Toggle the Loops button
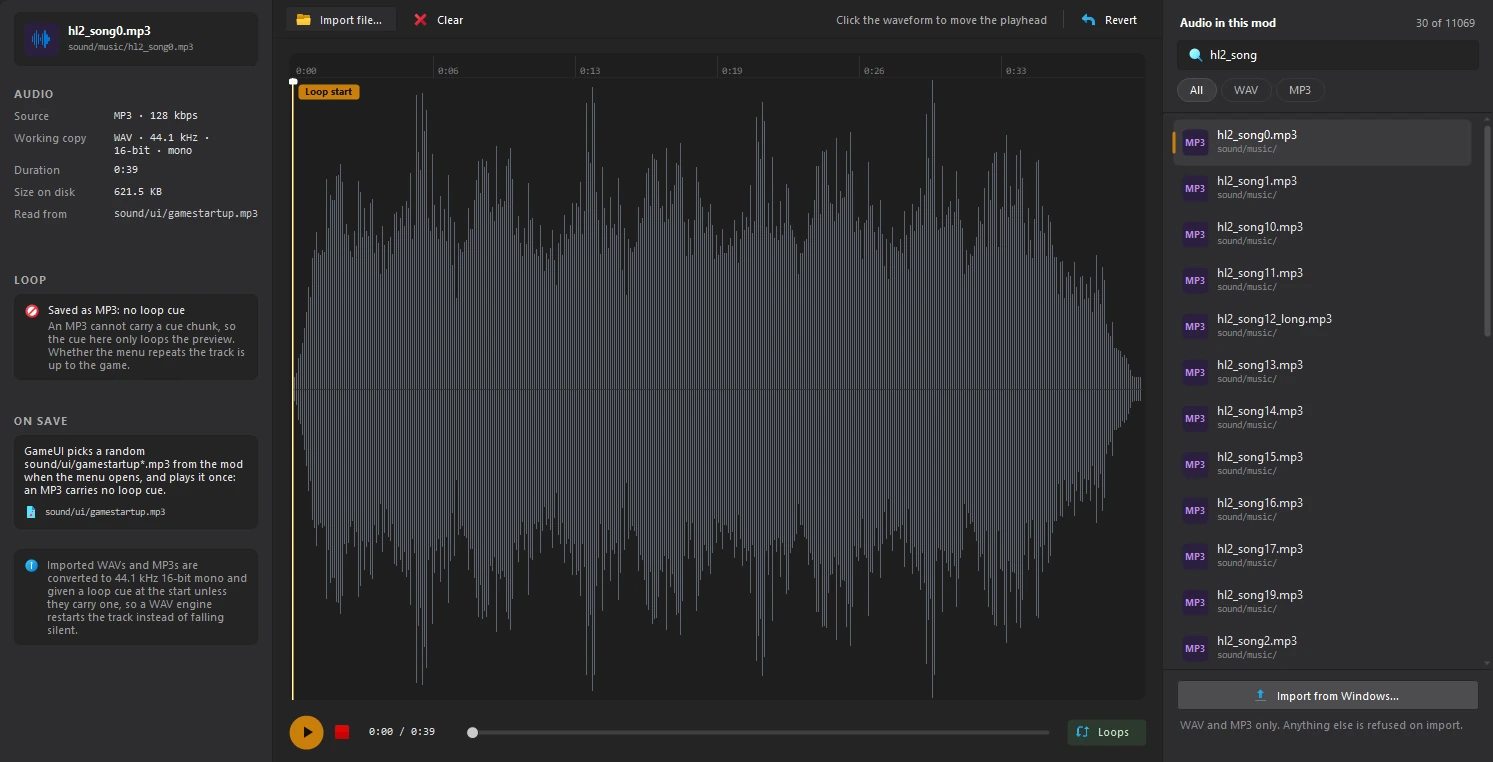 (1106, 732)
